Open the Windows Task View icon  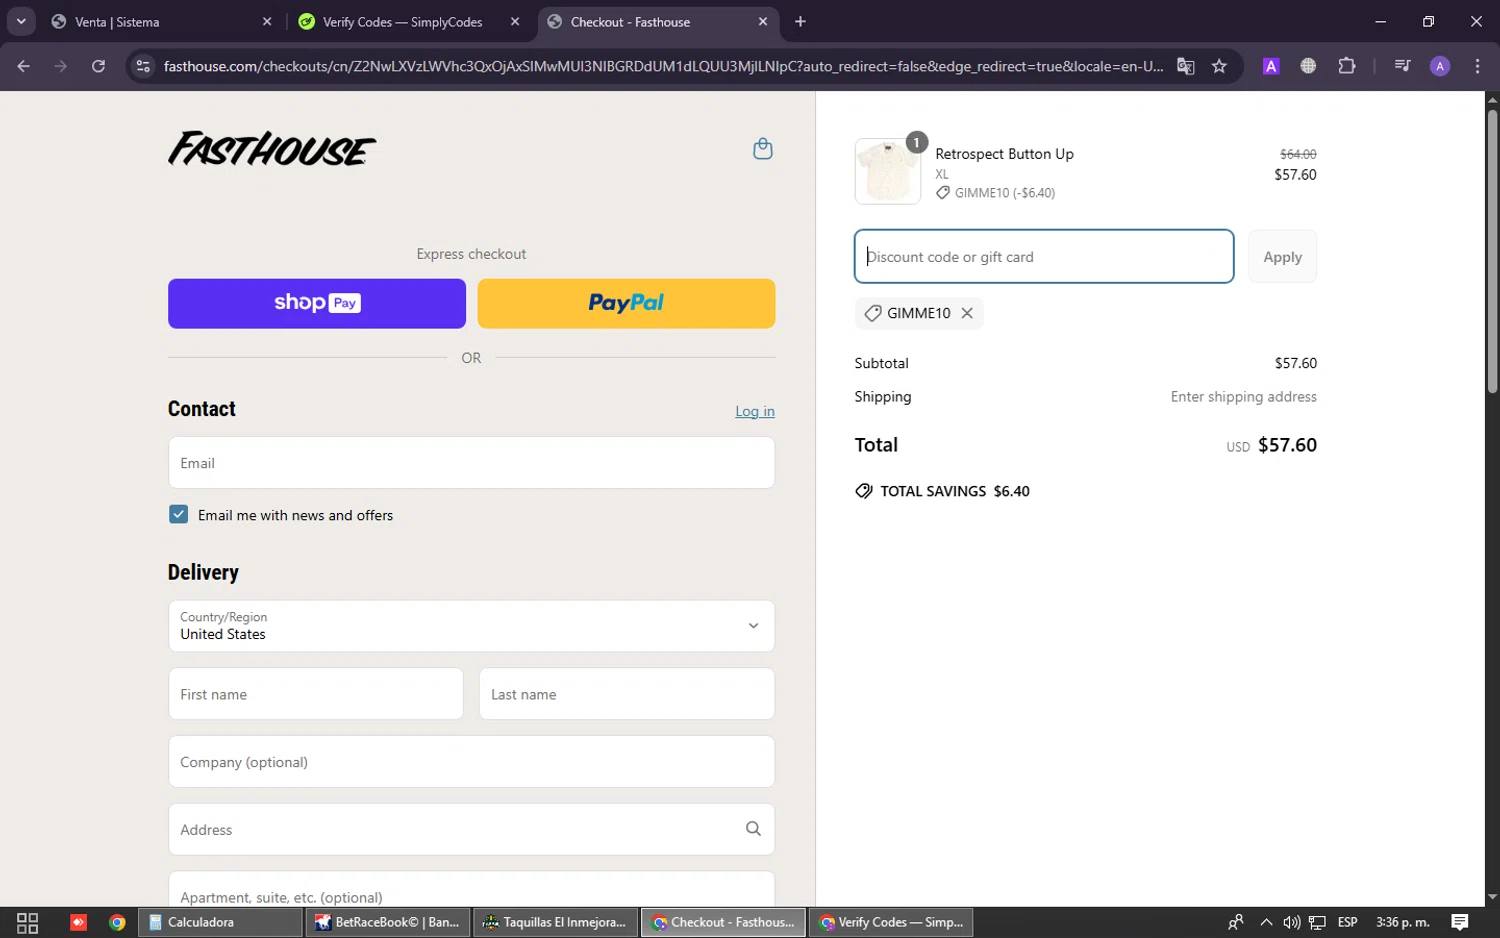pyautogui.click(x=27, y=922)
